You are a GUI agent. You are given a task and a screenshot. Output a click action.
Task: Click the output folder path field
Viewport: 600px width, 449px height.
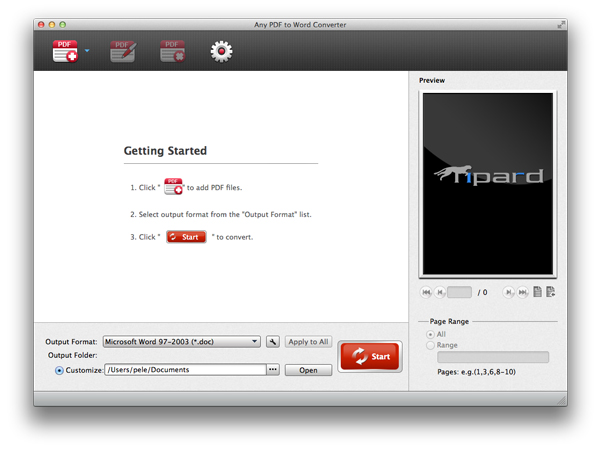point(185,370)
